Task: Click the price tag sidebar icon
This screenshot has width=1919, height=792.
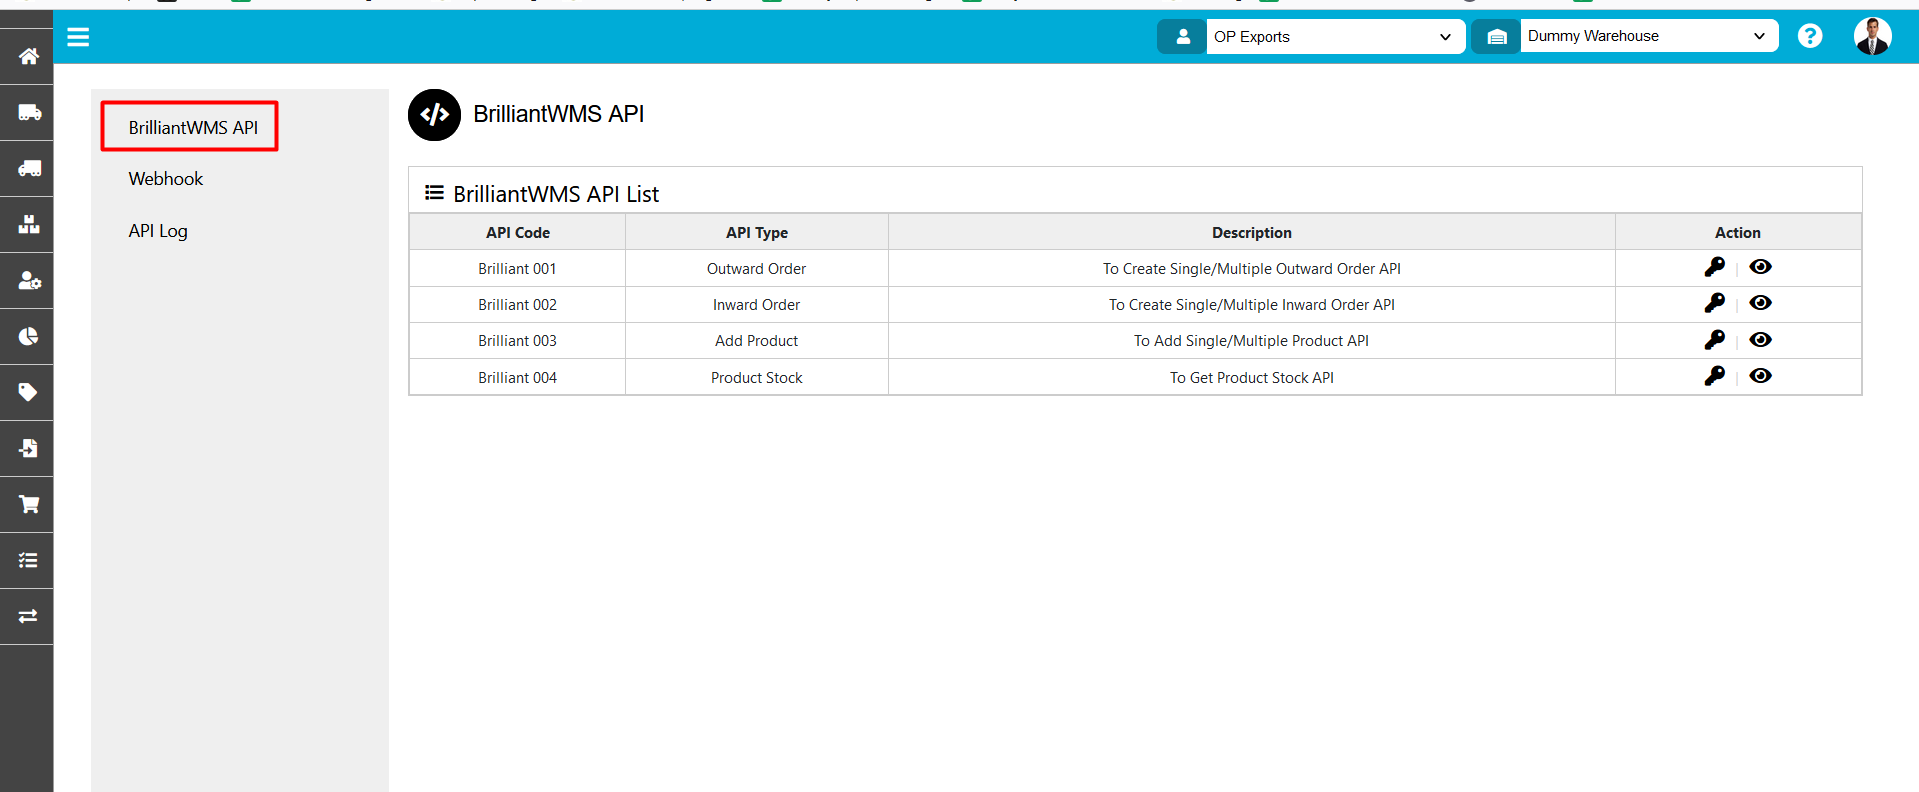Action: [x=28, y=392]
